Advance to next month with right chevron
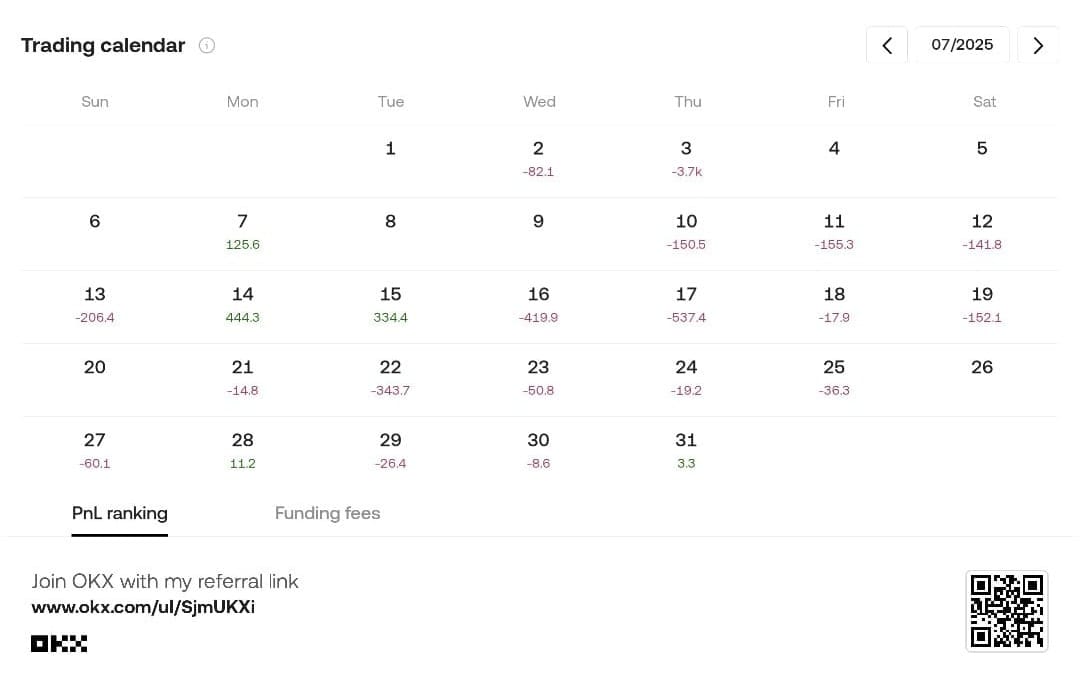 1038,45
